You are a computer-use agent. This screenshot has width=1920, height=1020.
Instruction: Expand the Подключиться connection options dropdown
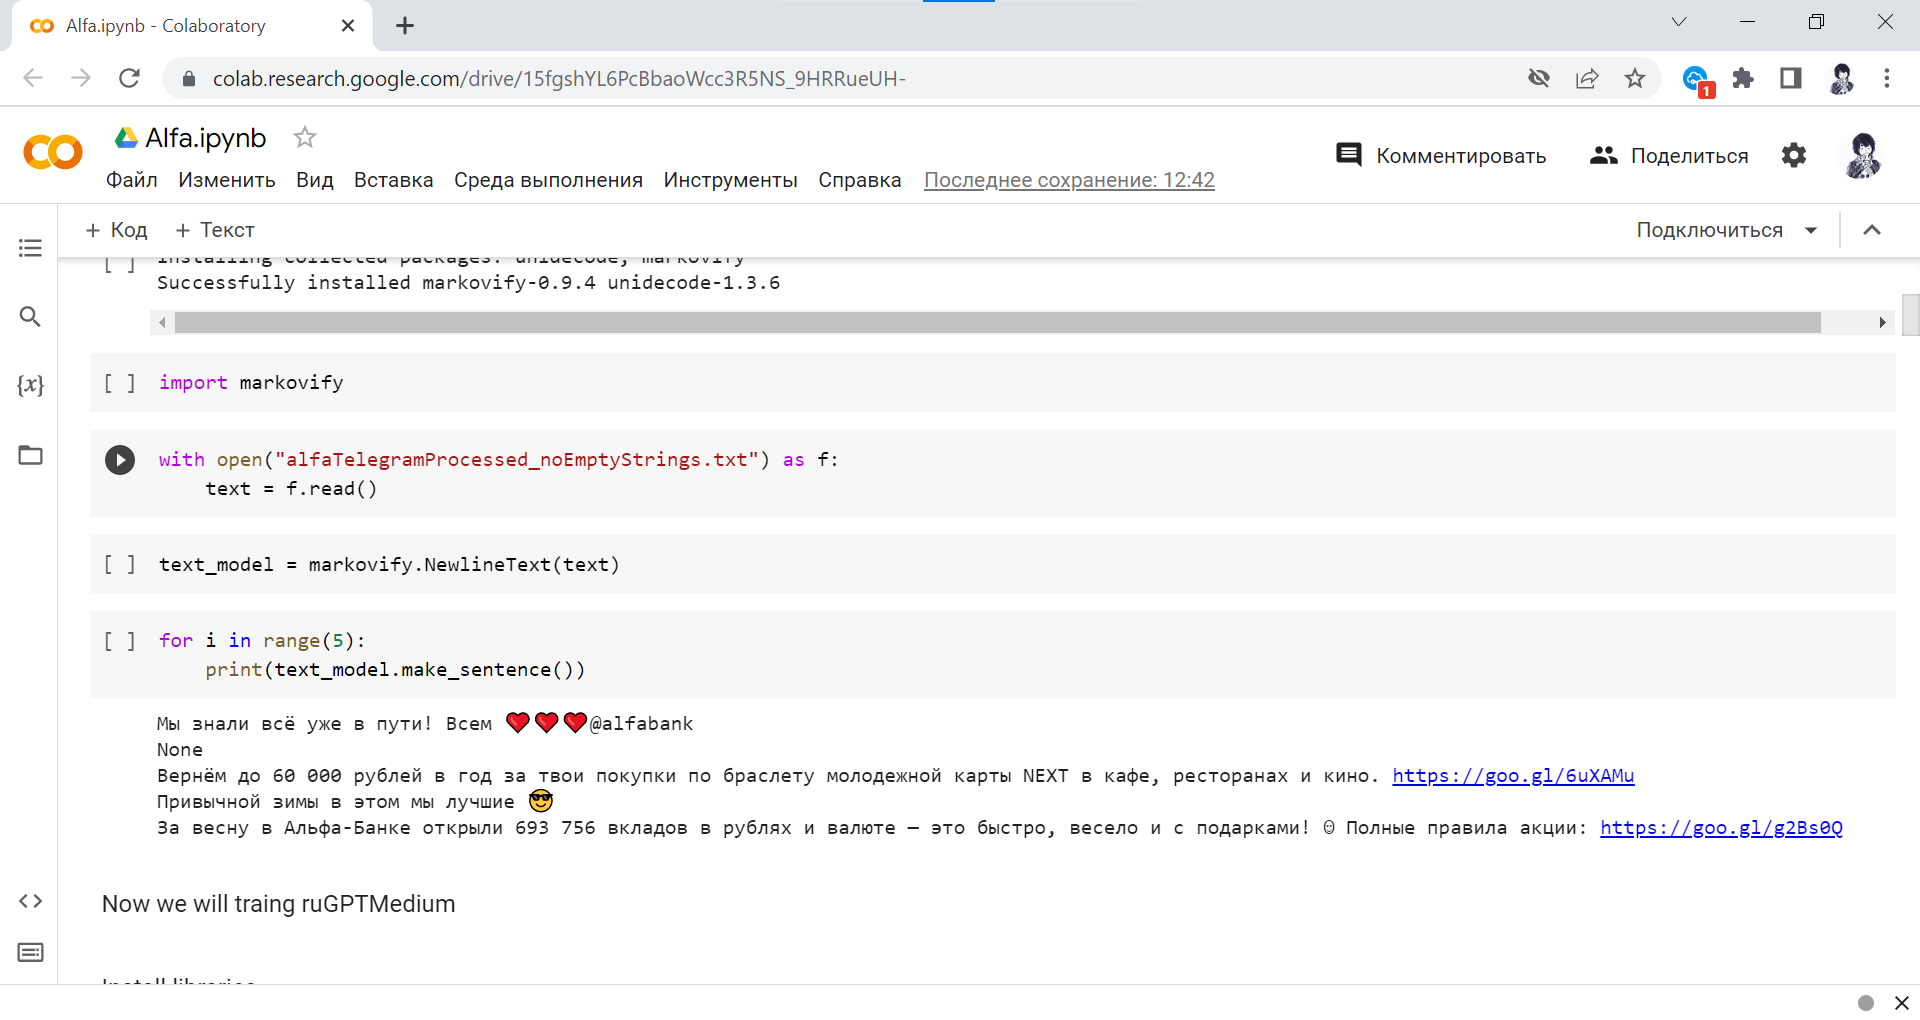point(1811,229)
